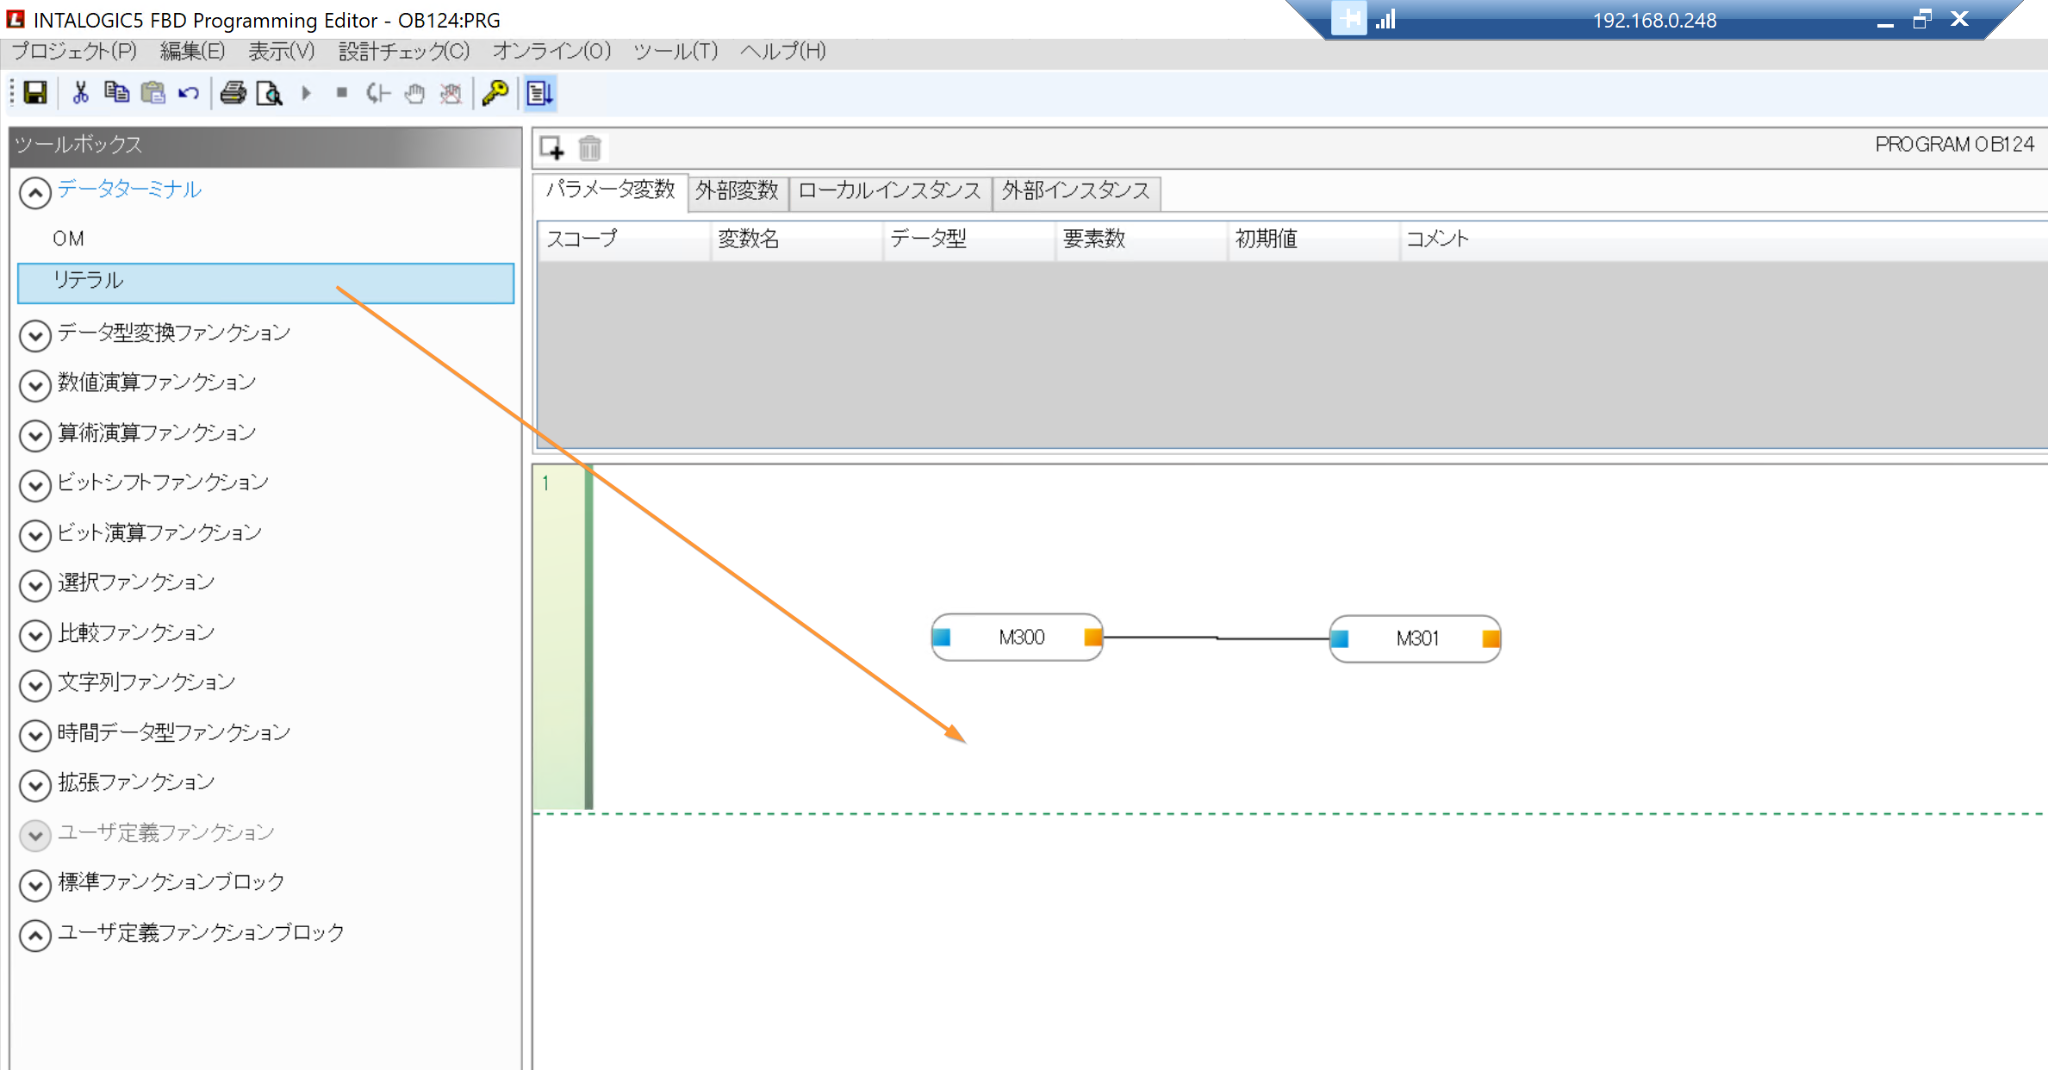Collapse the データターミナル section
This screenshot has width=2048, height=1070.
[35, 192]
